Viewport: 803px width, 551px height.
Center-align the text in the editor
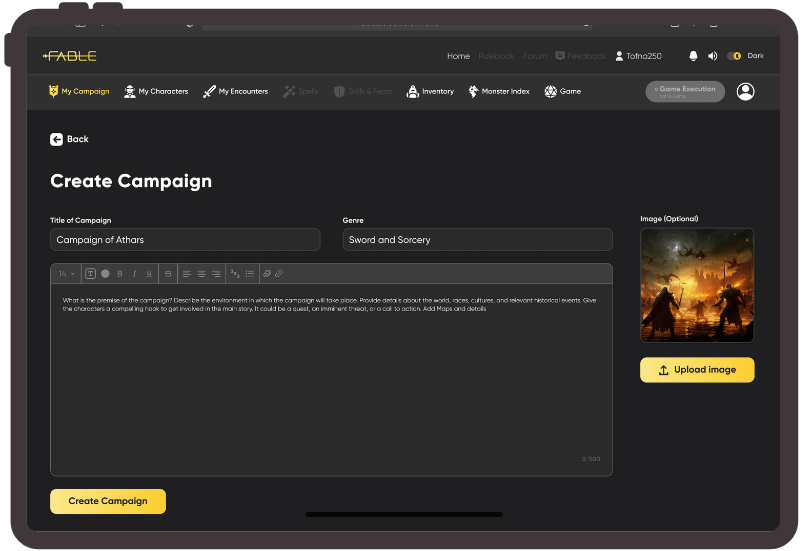point(201,273)
